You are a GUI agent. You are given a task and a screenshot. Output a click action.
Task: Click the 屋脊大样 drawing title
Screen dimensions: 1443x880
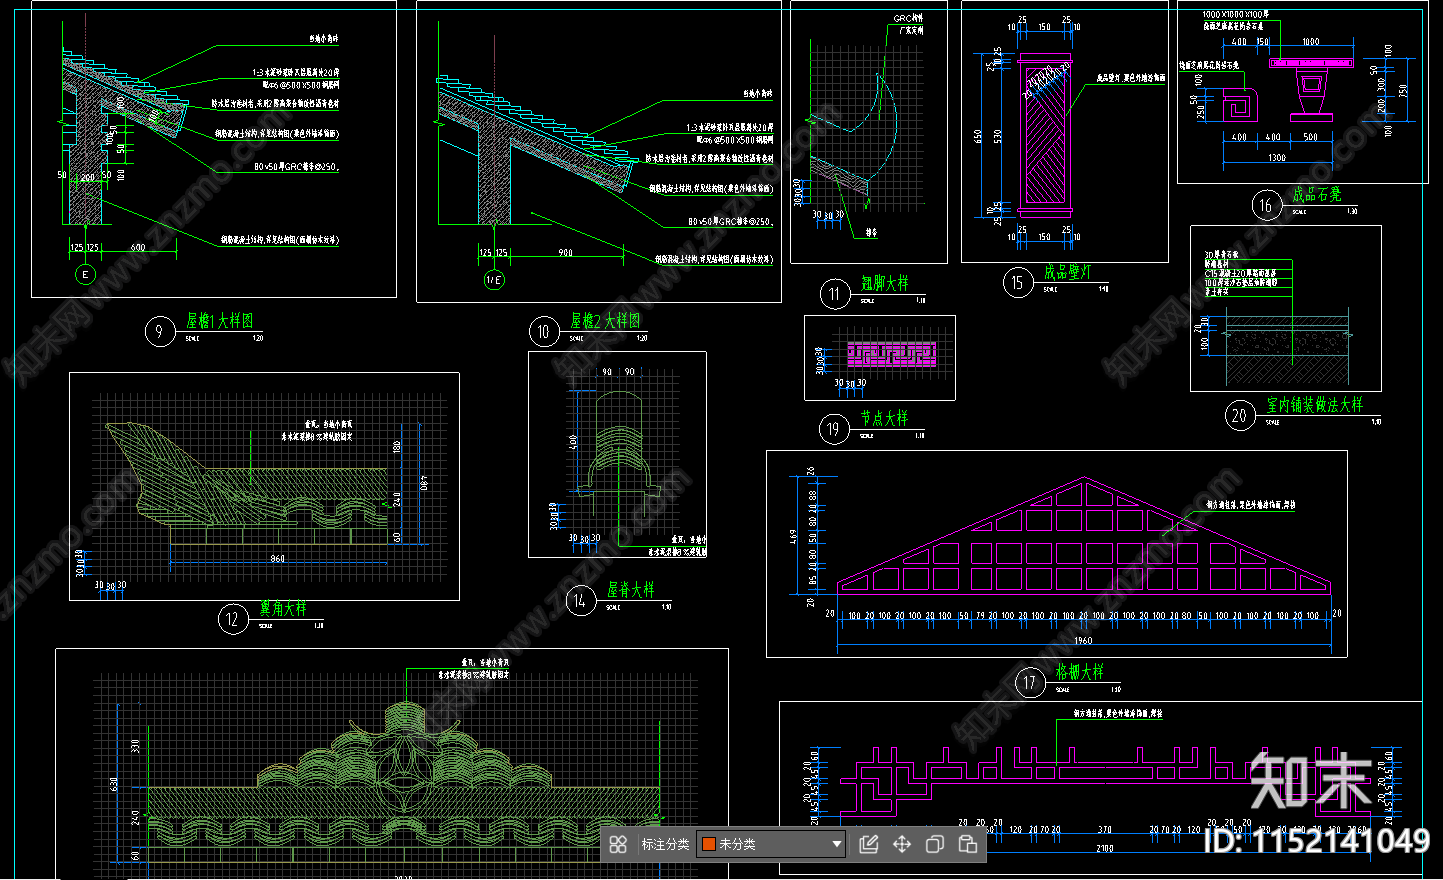[x=631, y=590]
